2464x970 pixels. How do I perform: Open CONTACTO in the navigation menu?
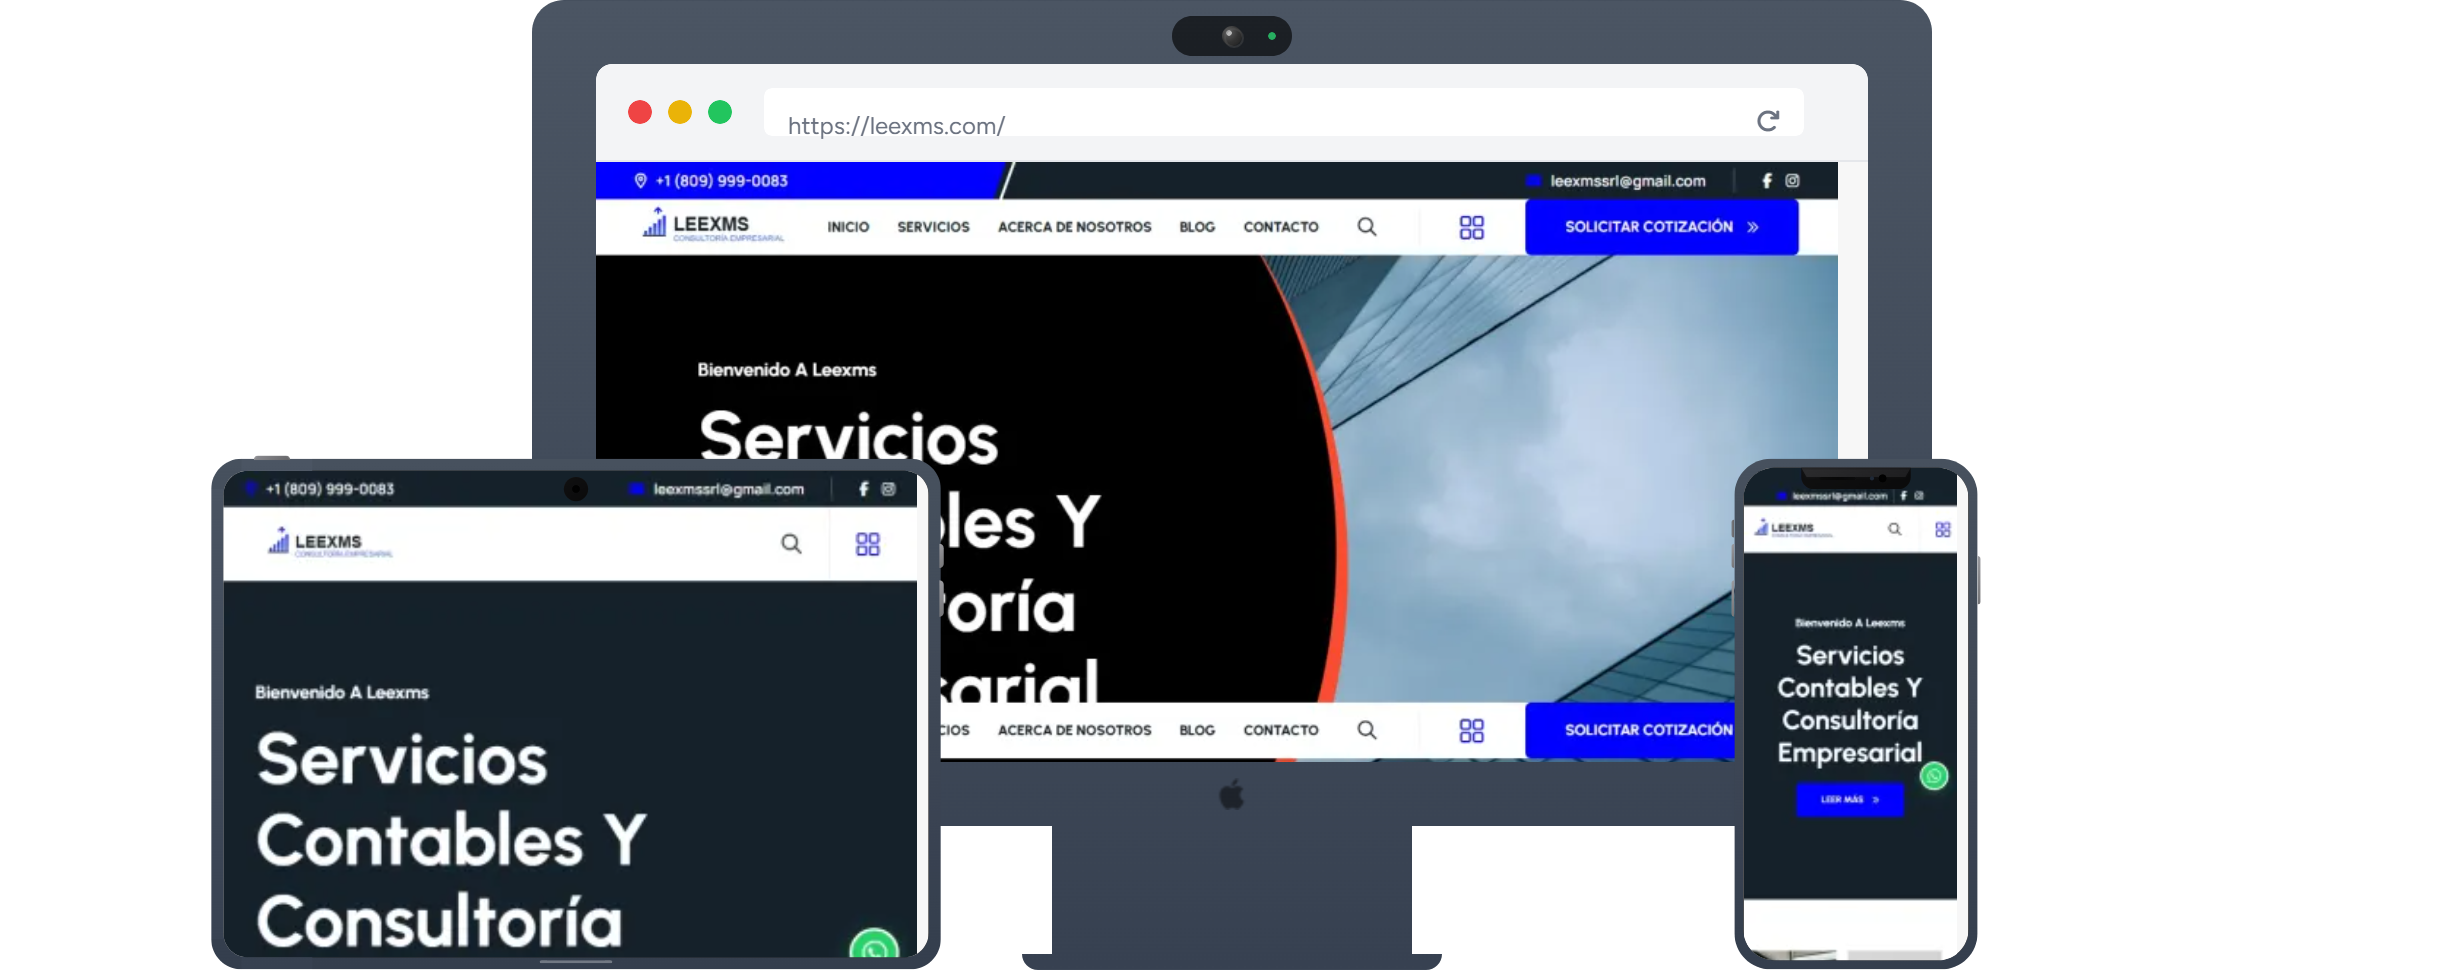pos(1280,227)
